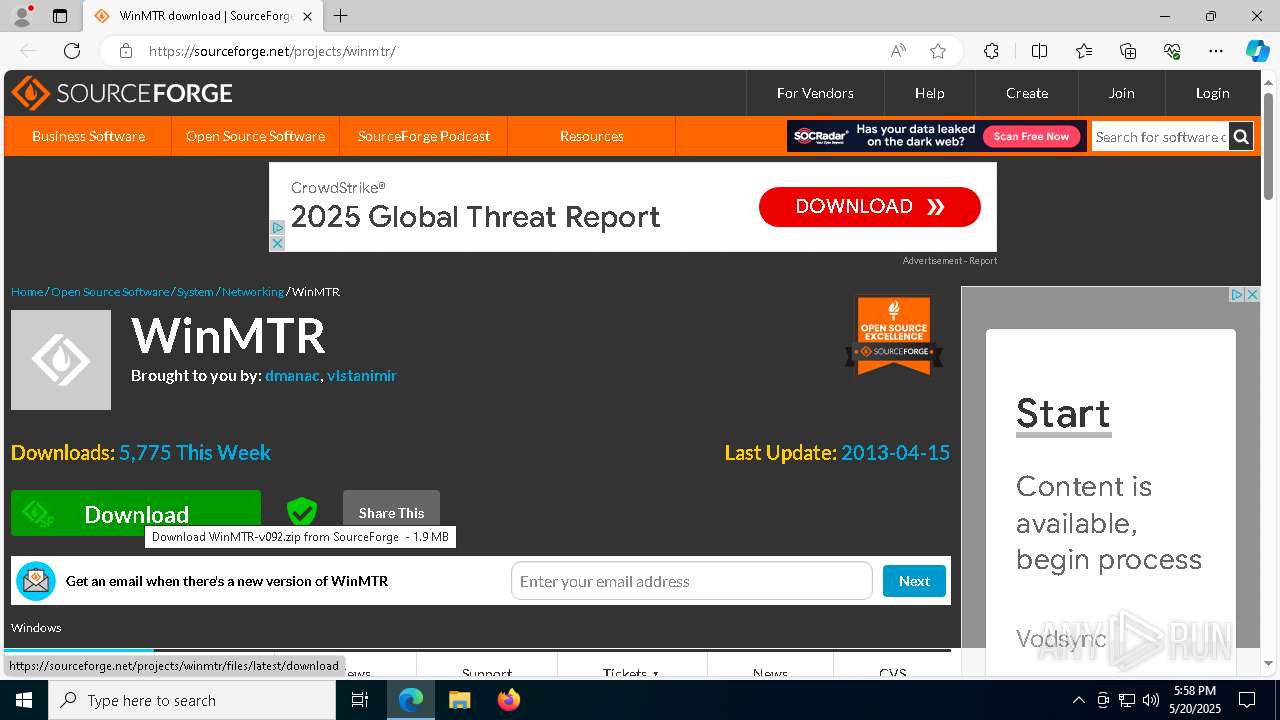Viewport: 1280px width, 720px height.
Task: Click the Split screen icon
Action: (1039, 51)
